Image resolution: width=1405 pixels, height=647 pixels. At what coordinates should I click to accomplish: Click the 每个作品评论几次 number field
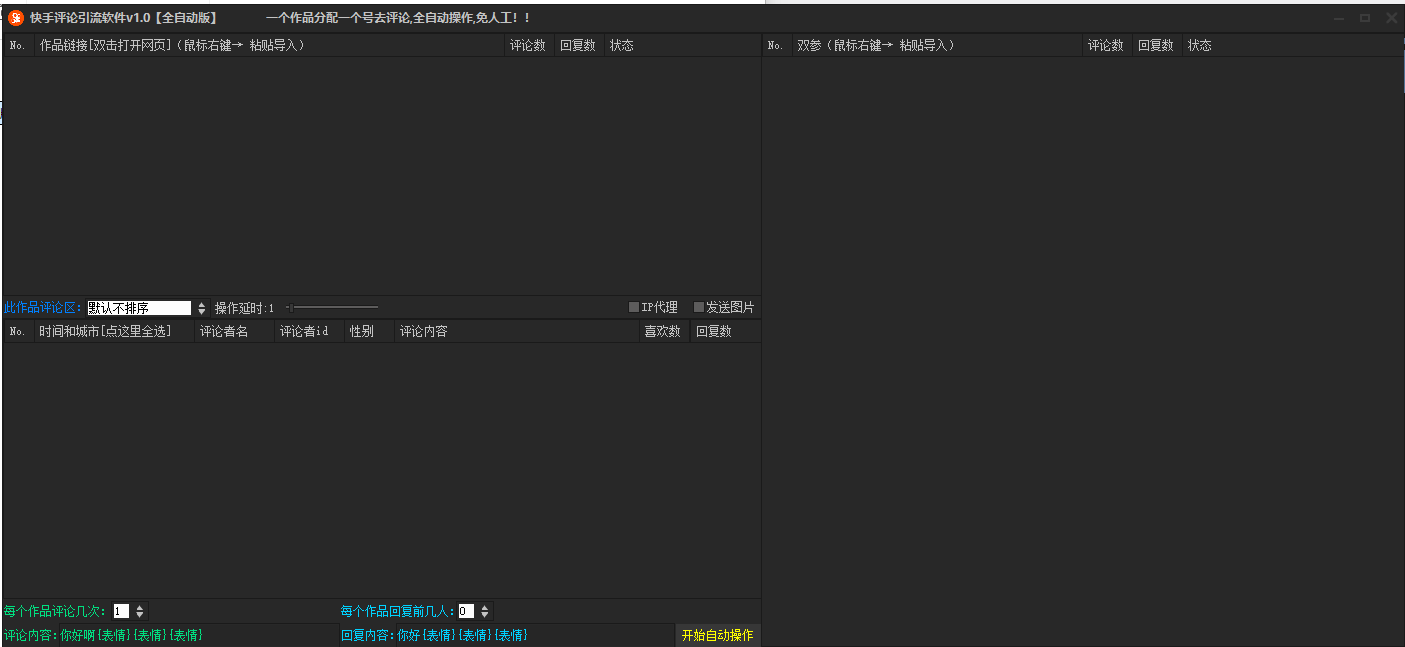(x=121, y=611)
